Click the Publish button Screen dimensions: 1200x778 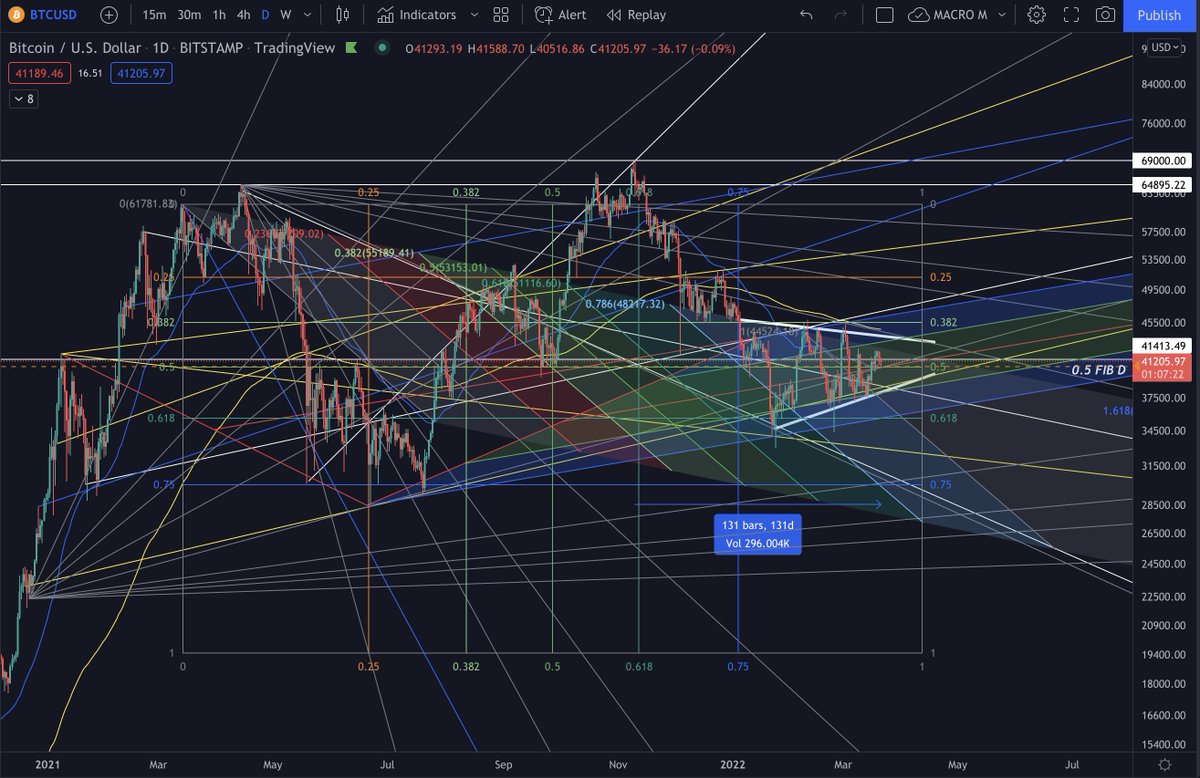click(1159, 15)
